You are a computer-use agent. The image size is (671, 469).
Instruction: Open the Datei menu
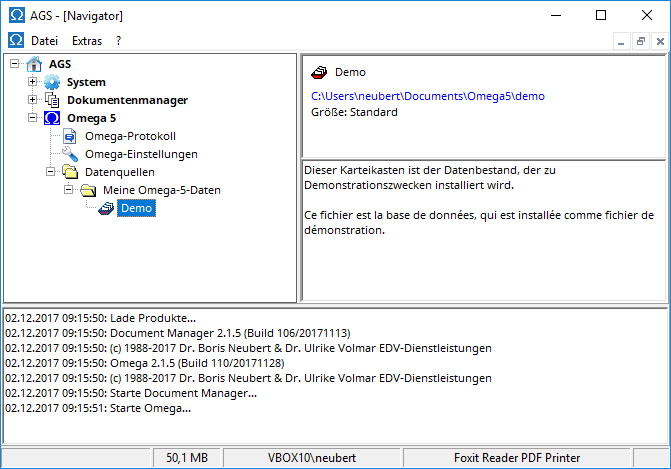[44, 41]
